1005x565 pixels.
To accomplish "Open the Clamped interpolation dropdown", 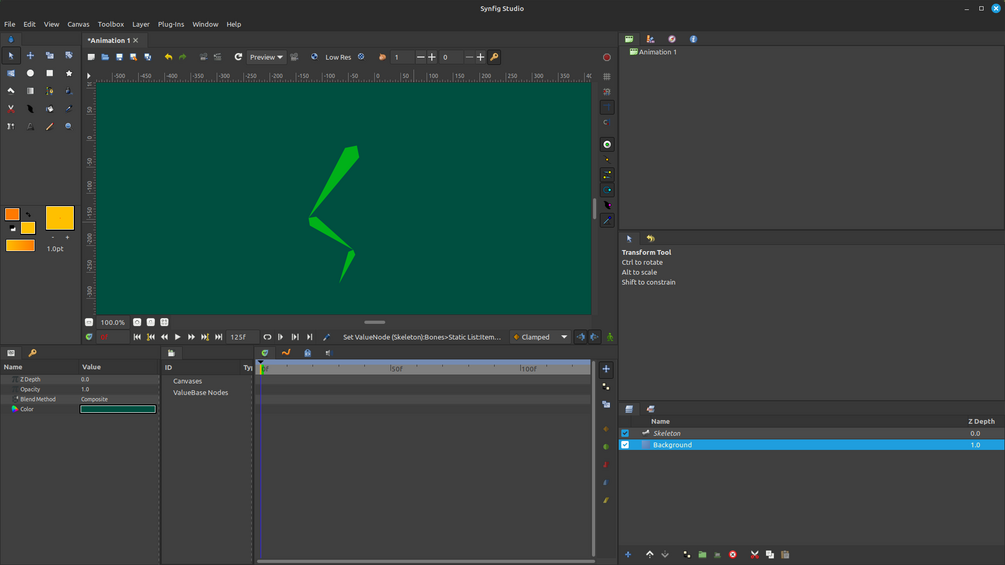I will tap(540, 337).
